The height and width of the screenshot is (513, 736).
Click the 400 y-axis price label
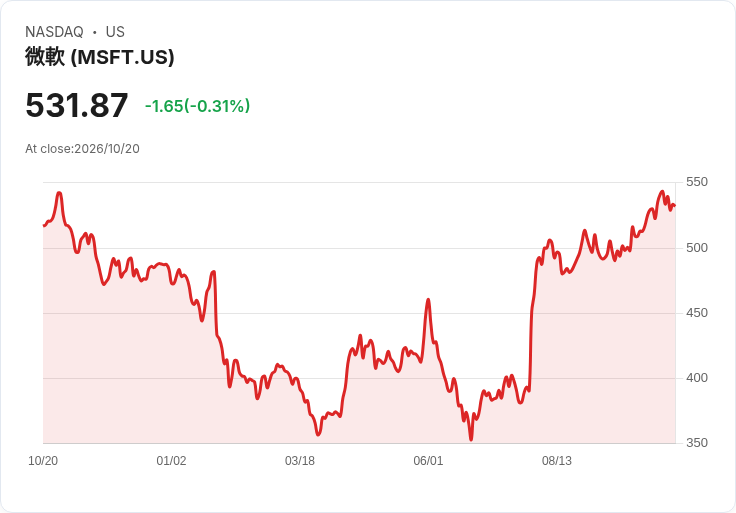click(x=697, y=378)
